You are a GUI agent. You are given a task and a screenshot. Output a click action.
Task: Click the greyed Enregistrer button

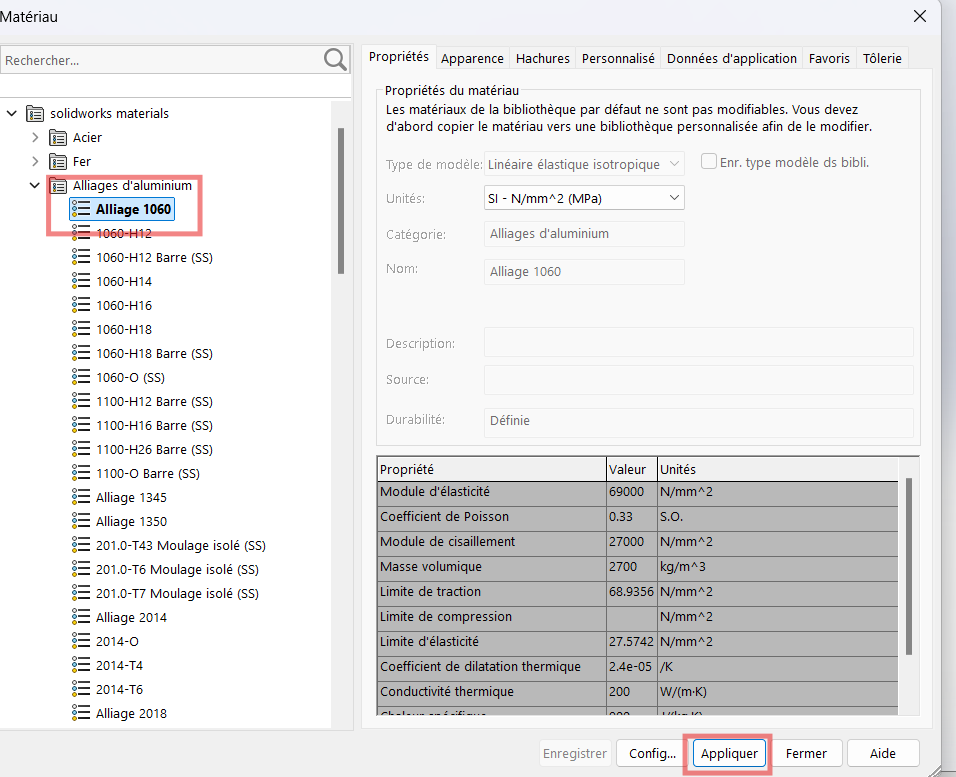click(575, 753)
